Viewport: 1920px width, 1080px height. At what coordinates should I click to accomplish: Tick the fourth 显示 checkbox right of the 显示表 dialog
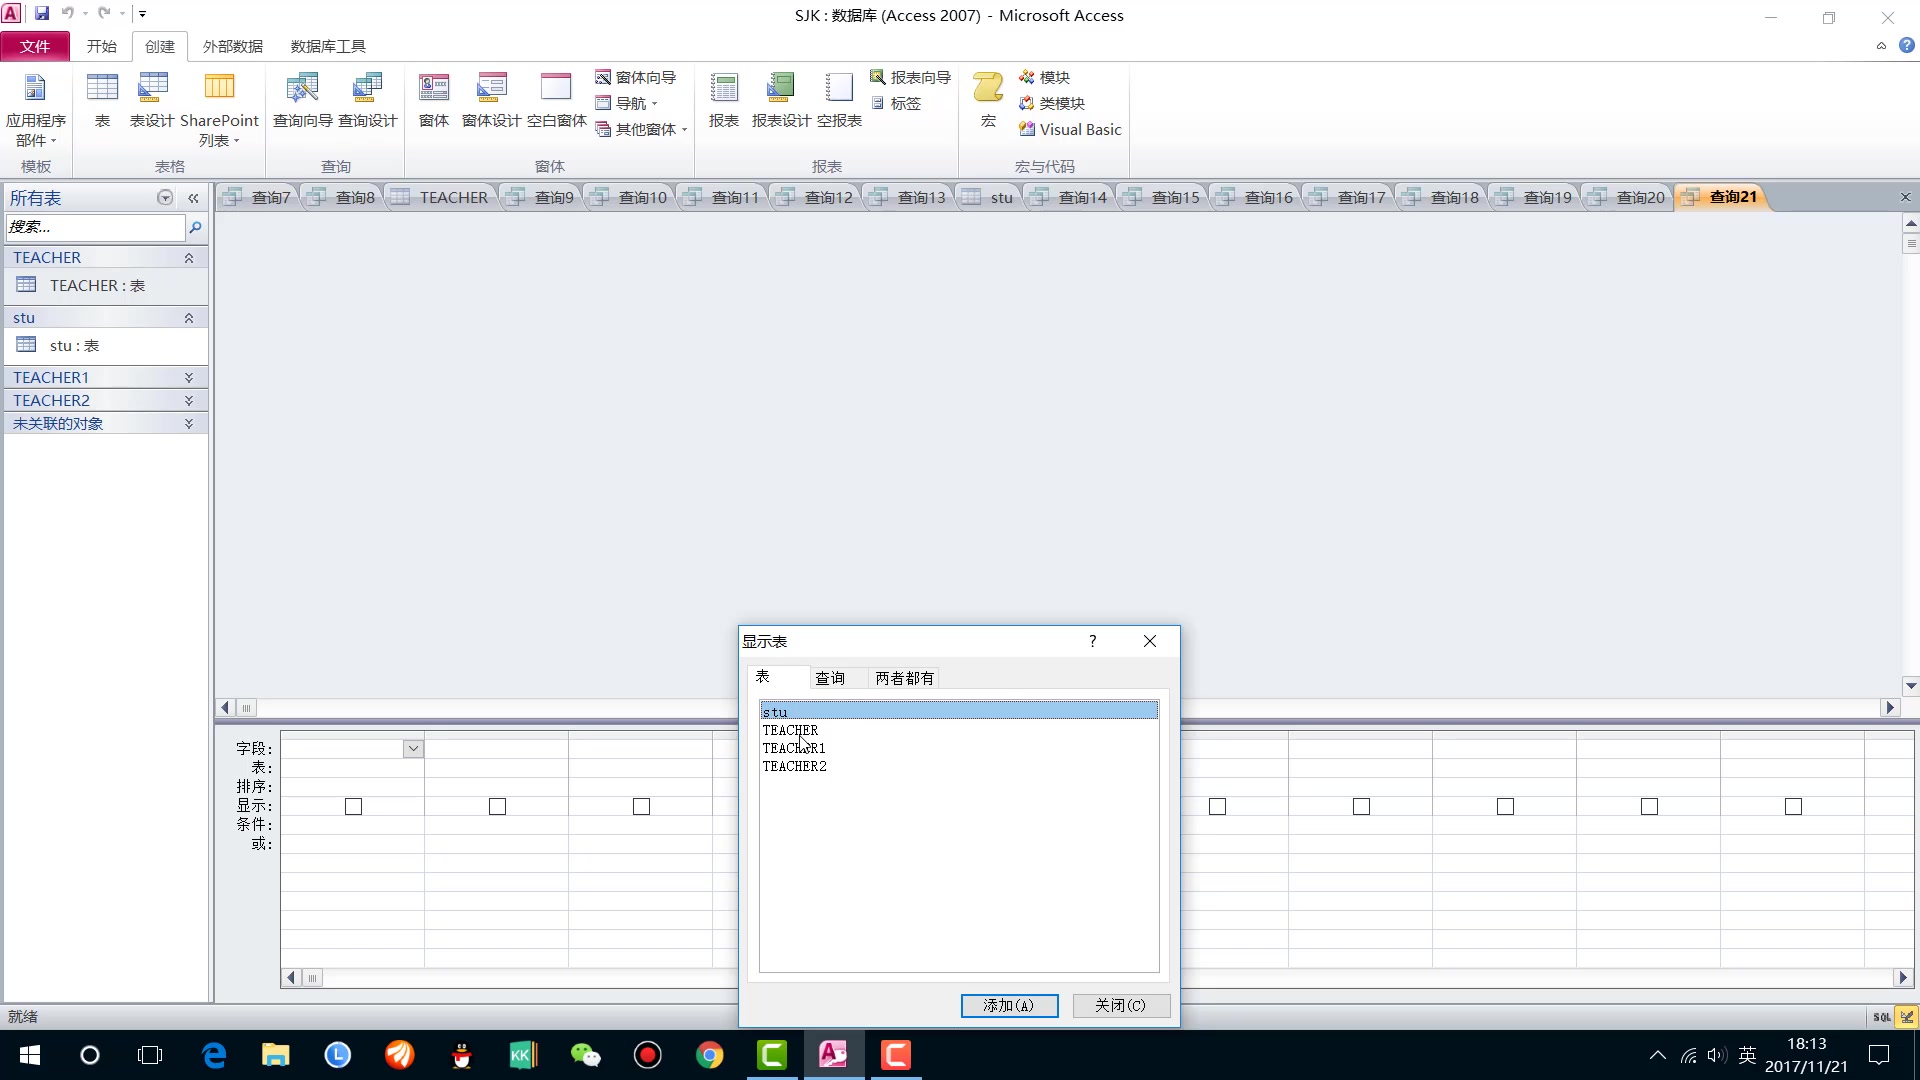(1649, 807)
